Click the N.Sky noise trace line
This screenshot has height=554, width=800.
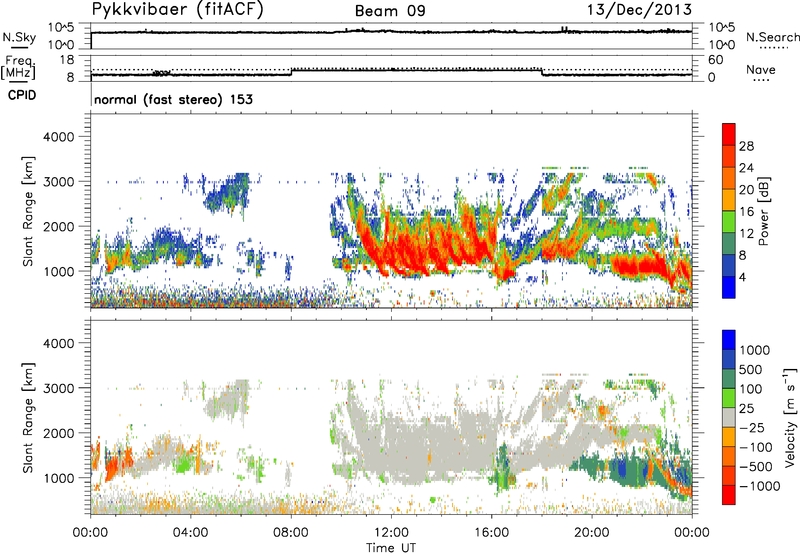click(x=391, y=32)
